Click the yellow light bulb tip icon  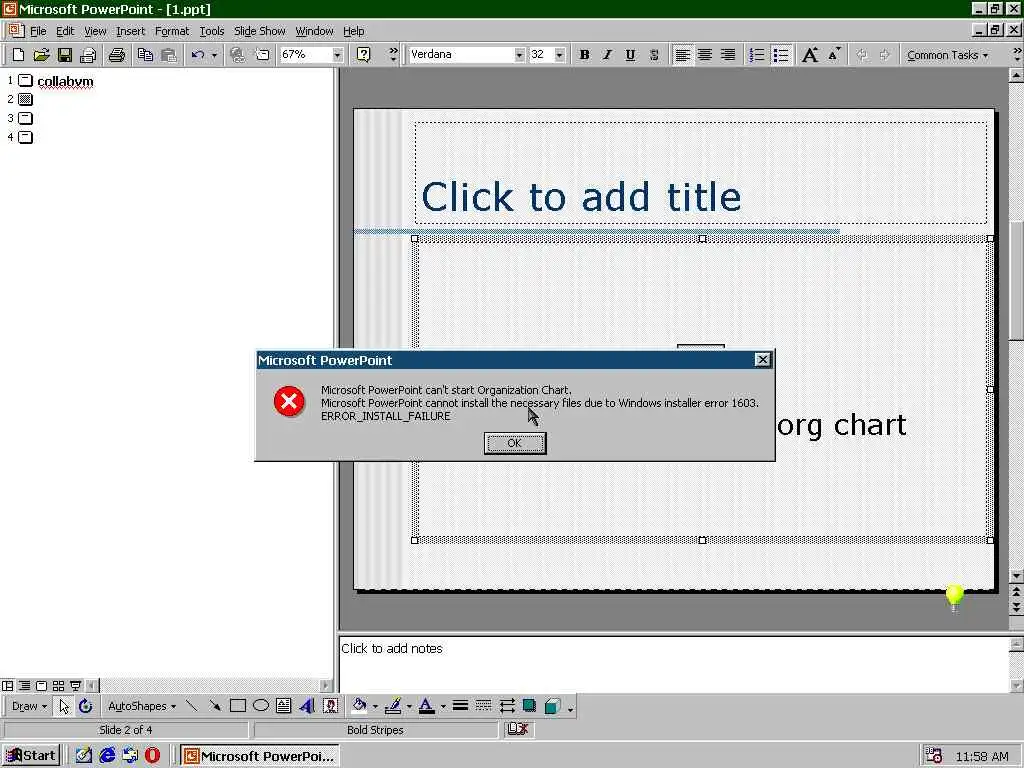tap(954, 597)
